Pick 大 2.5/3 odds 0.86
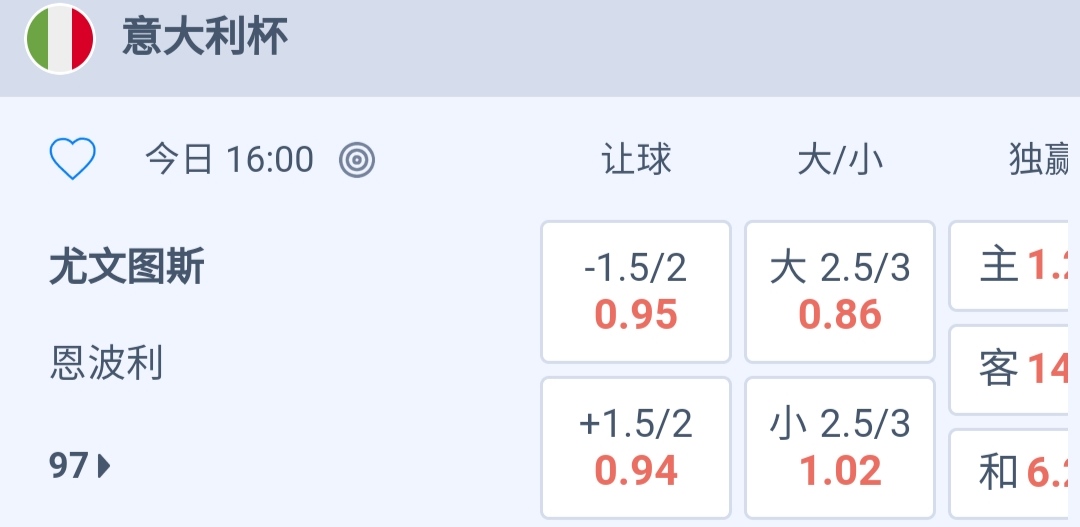1080x527 pixels. [x=840, y=292]
